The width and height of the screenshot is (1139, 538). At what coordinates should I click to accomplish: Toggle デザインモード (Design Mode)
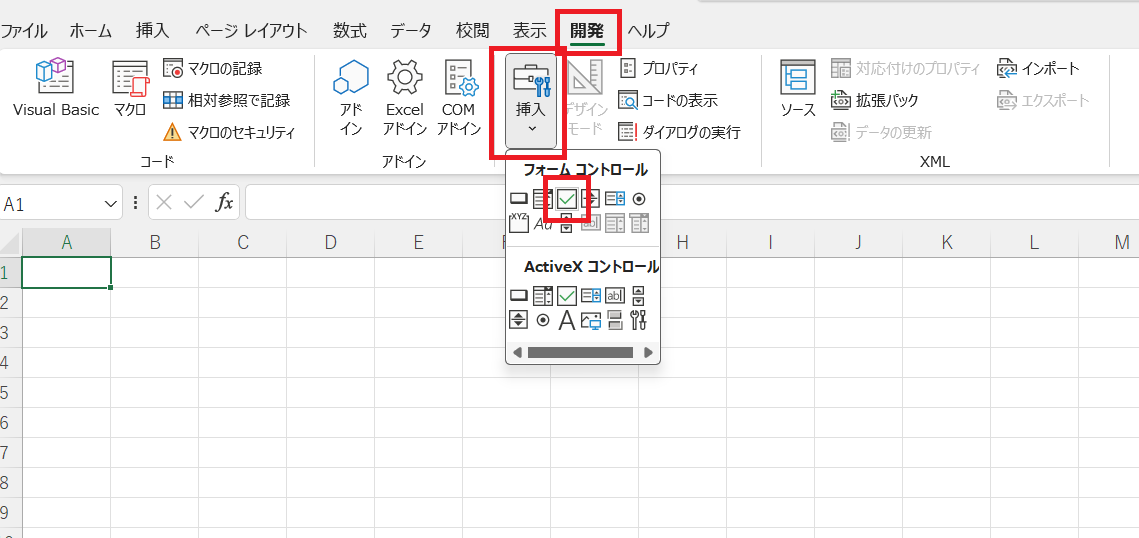pos(584,97)
